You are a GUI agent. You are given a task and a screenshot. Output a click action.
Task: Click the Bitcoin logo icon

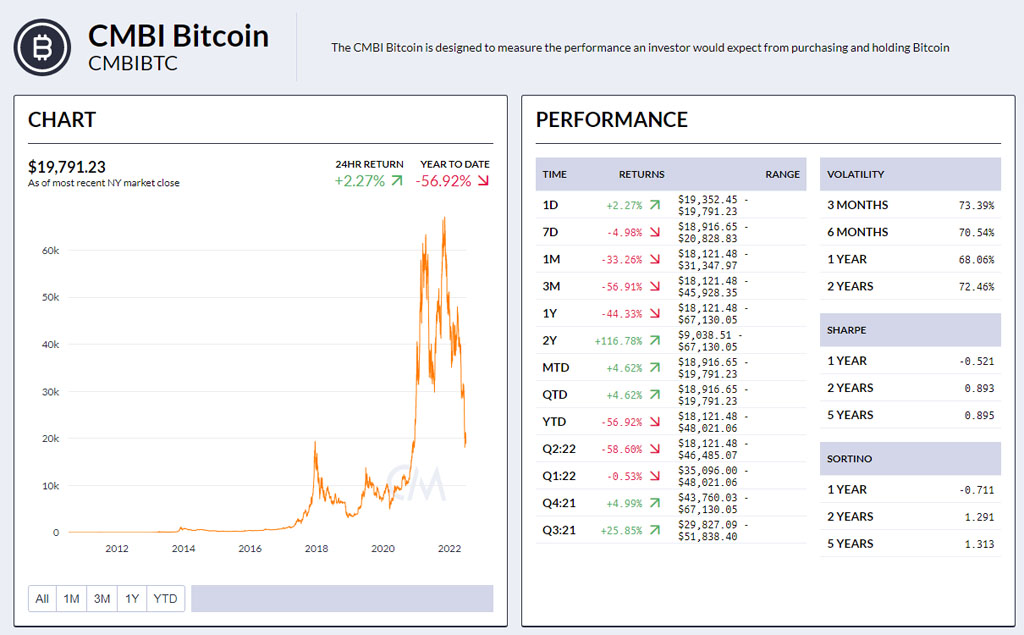42,47
